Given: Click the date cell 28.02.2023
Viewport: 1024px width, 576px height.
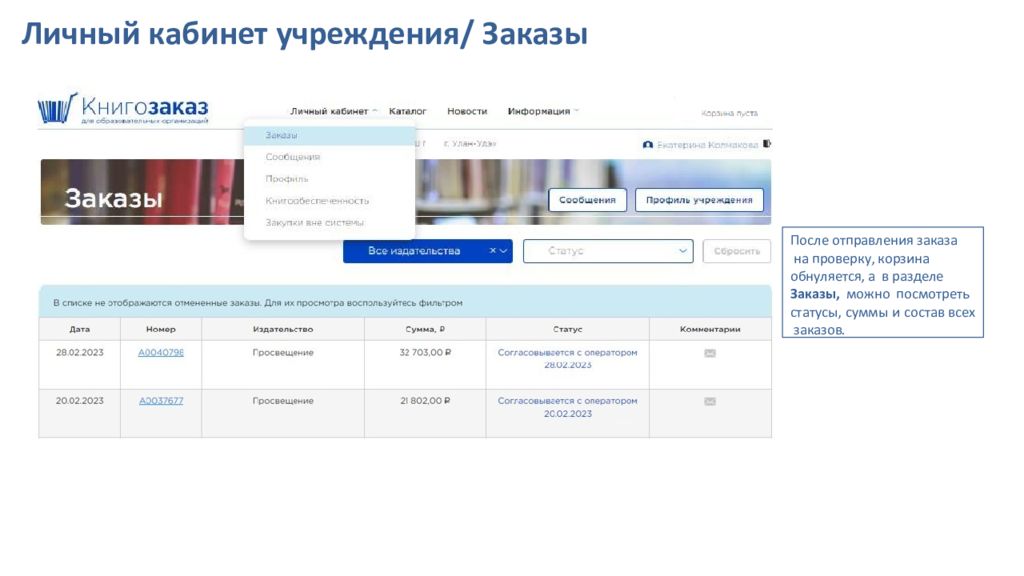Looking at the screenshot, I should [80, 353].
